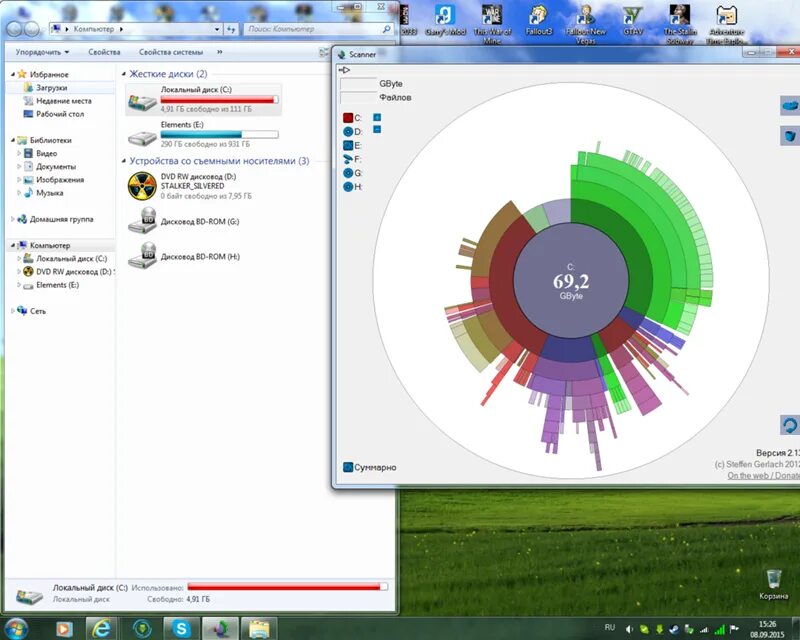
Task: Expand the Сеть tree node
Action: click(x=13, y=311)
